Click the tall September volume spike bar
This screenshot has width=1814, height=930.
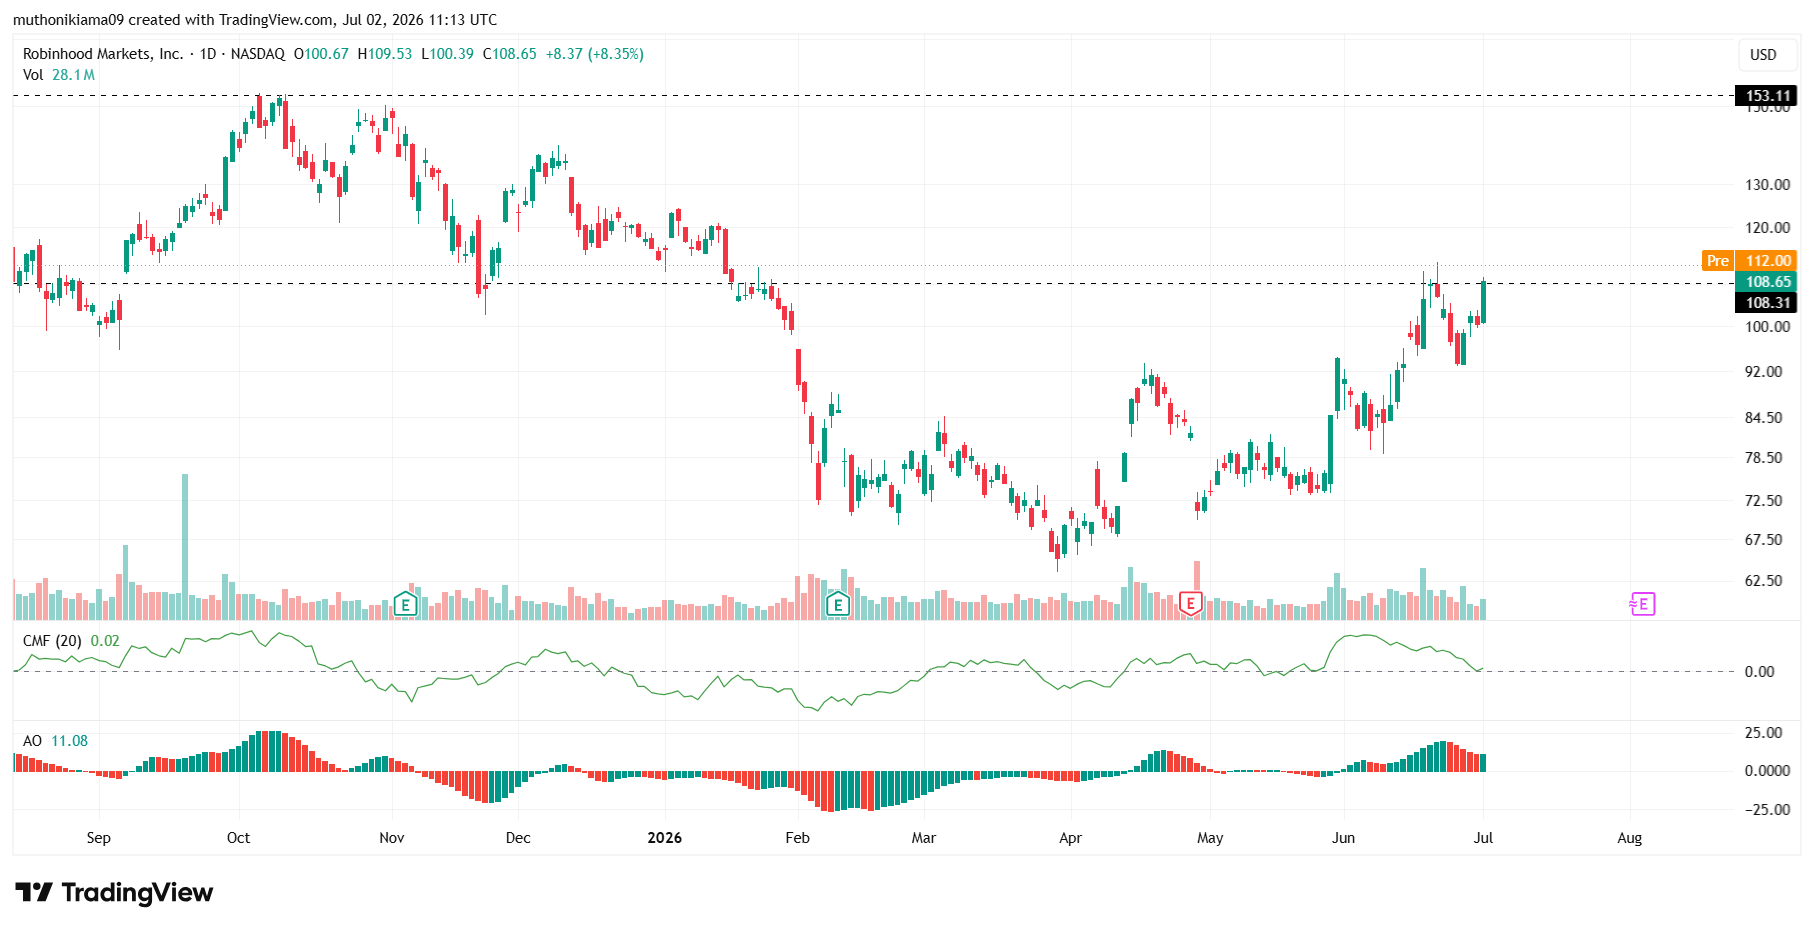(185, 546)
